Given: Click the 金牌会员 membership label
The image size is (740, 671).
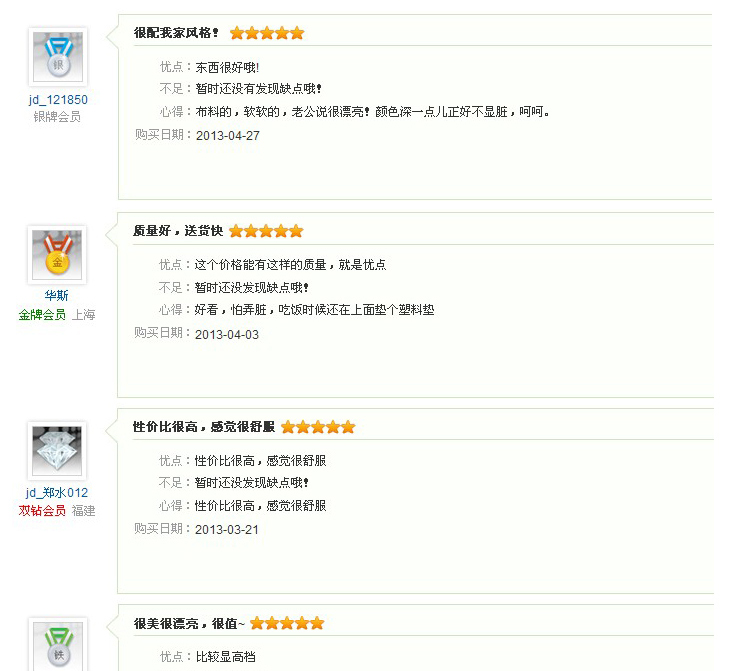Looking at the screenshot, I should click(x=42, y=315).
